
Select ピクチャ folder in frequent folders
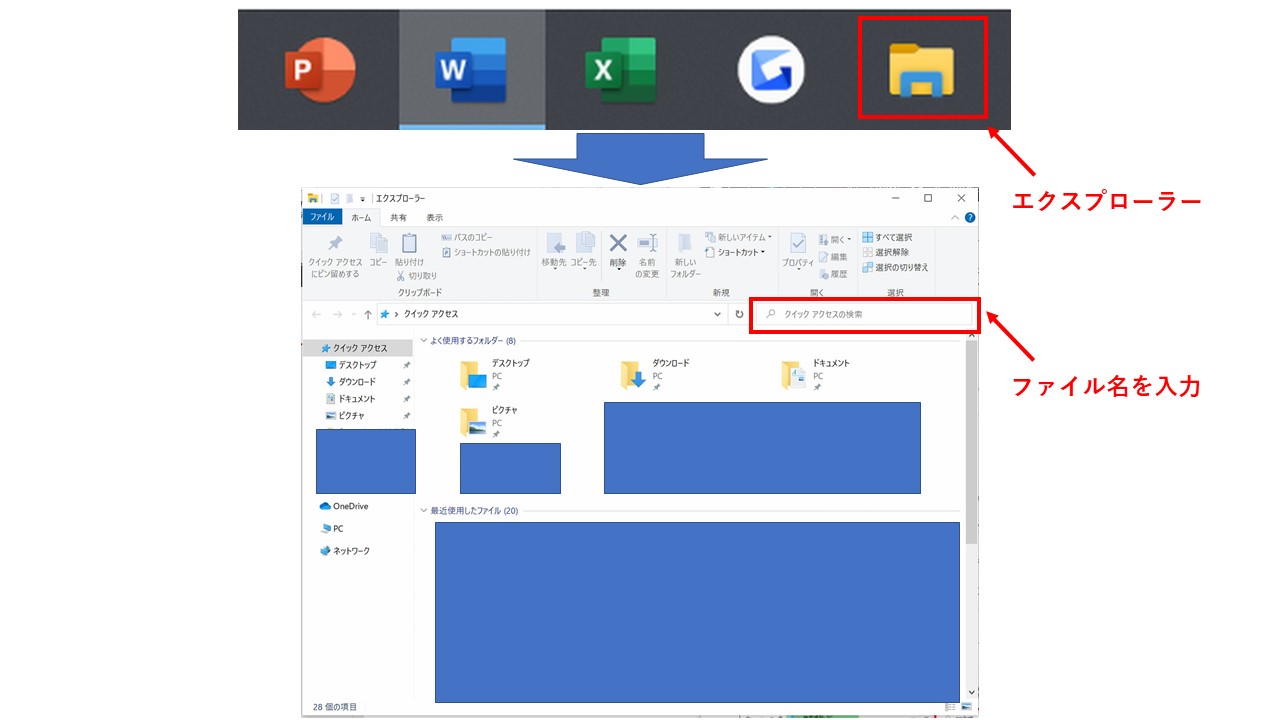coord(490,421)
